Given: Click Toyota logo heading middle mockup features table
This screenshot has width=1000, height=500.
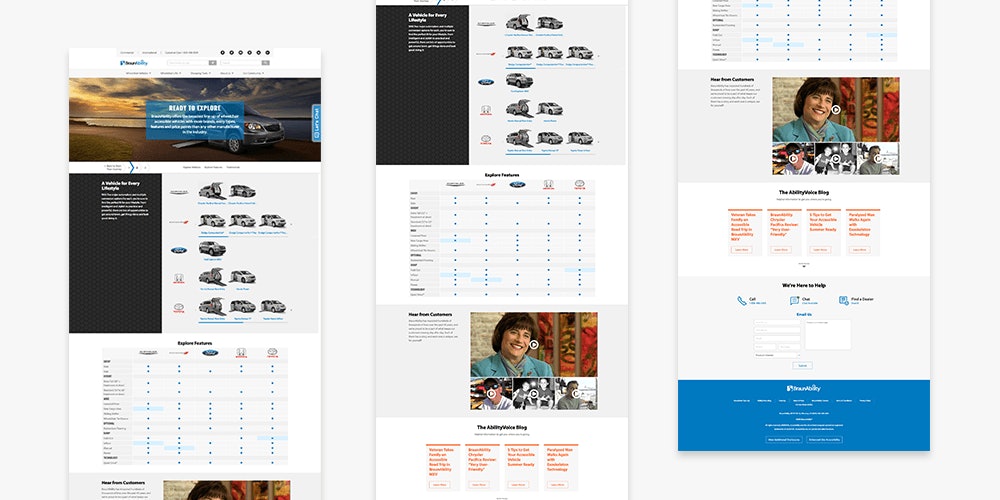Looking at the screenshot, I should (580, 184).
